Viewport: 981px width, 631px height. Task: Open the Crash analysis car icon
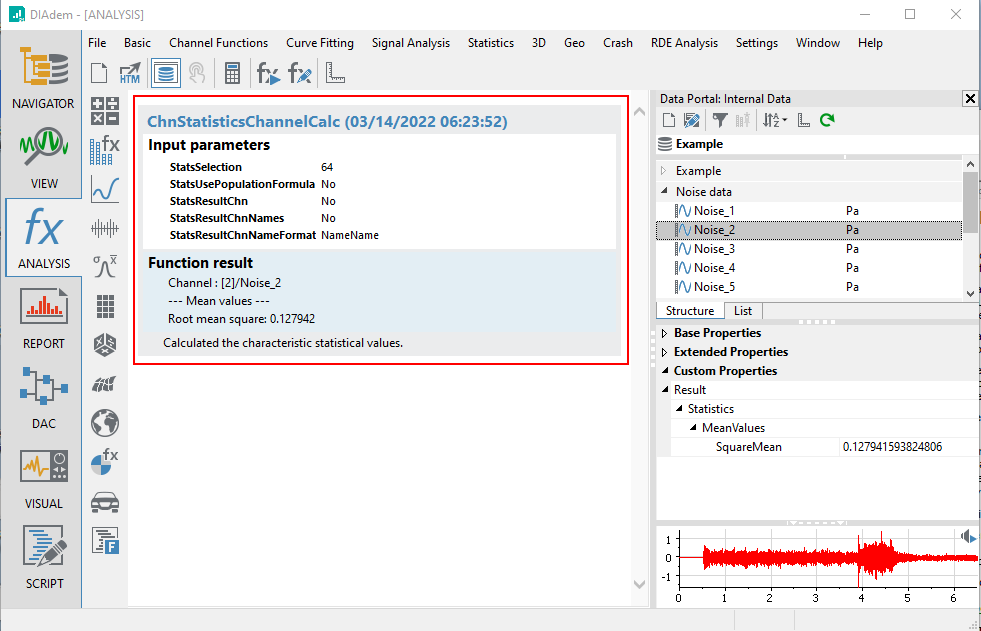pyautogui.click(x=105, y=502)
